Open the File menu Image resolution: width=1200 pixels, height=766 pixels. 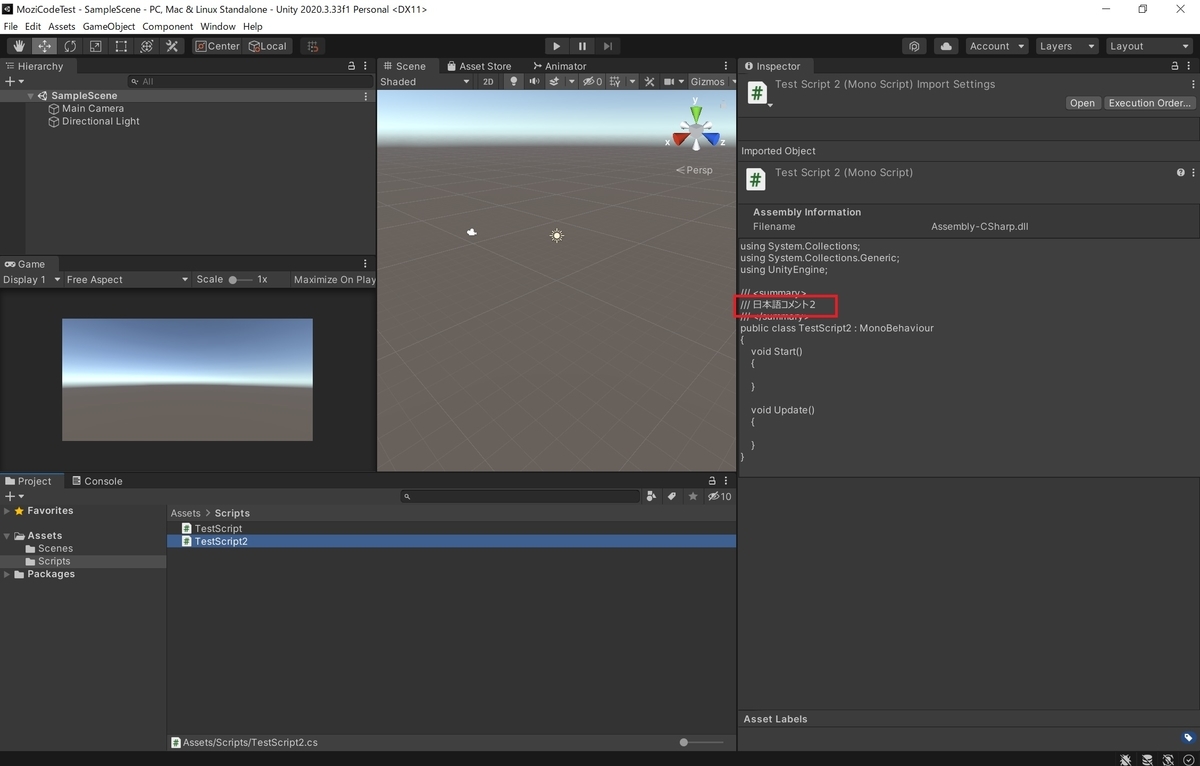11,26
